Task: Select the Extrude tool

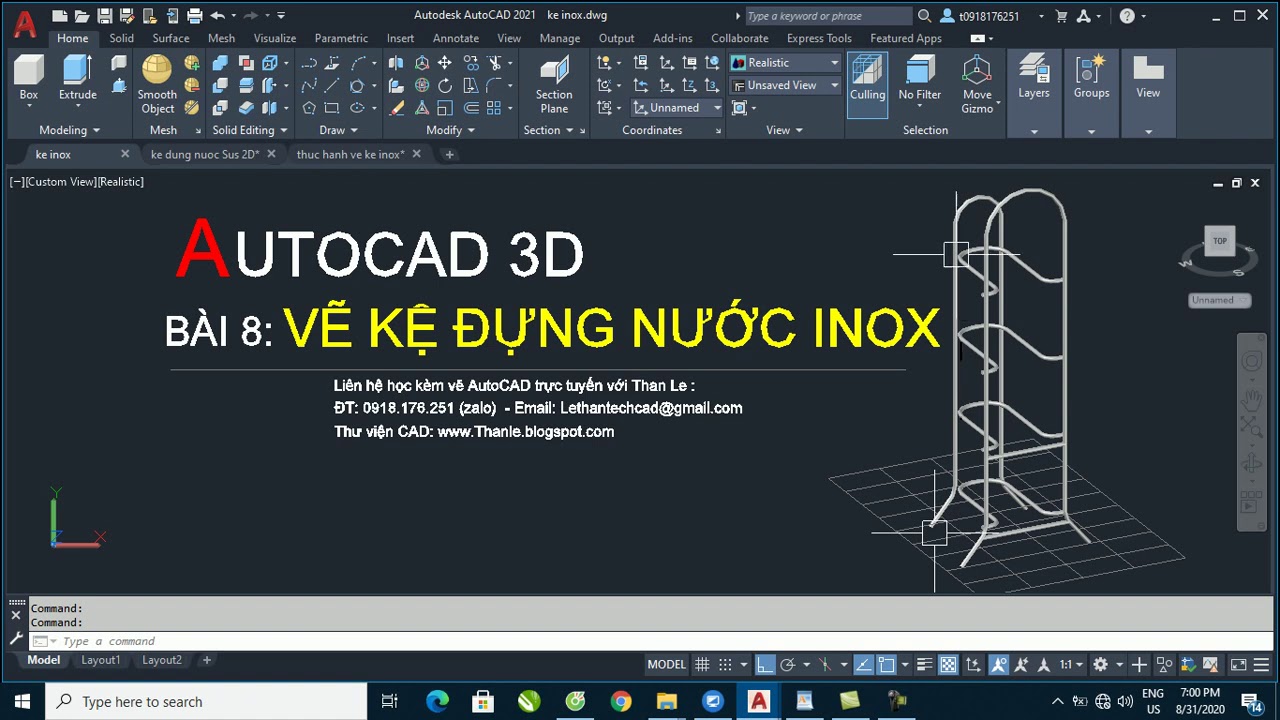Action: (77, 78)
